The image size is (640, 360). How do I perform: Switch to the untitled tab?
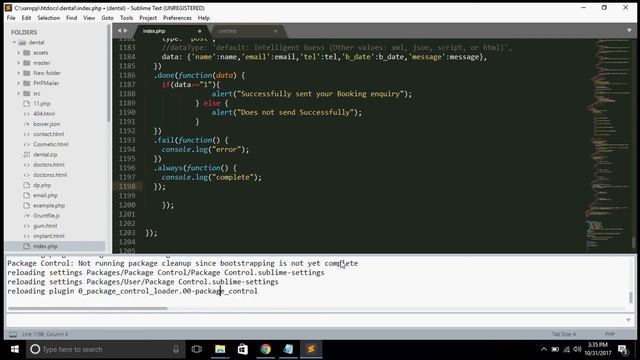(x=245, y=31)
